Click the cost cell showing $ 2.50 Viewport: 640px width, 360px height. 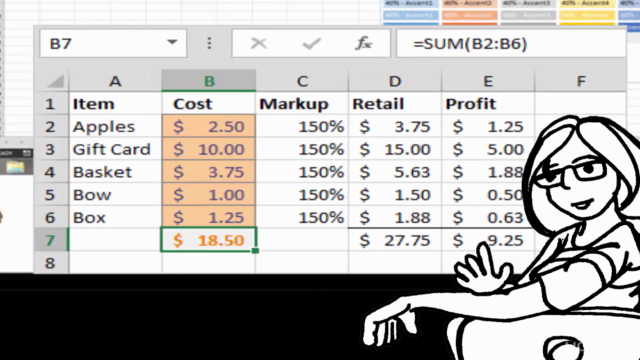click(x=209, y=127)
